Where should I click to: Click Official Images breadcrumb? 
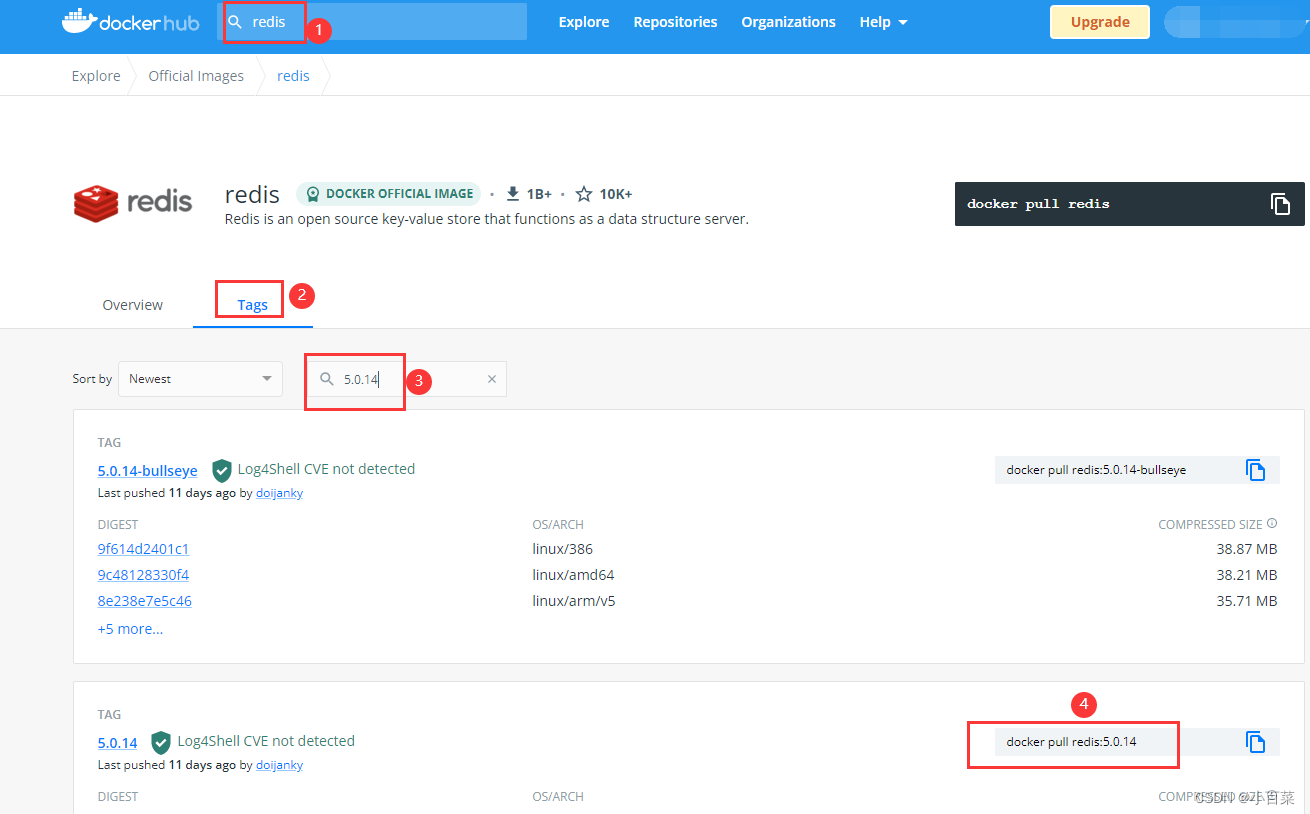click(x=196, y=76)
